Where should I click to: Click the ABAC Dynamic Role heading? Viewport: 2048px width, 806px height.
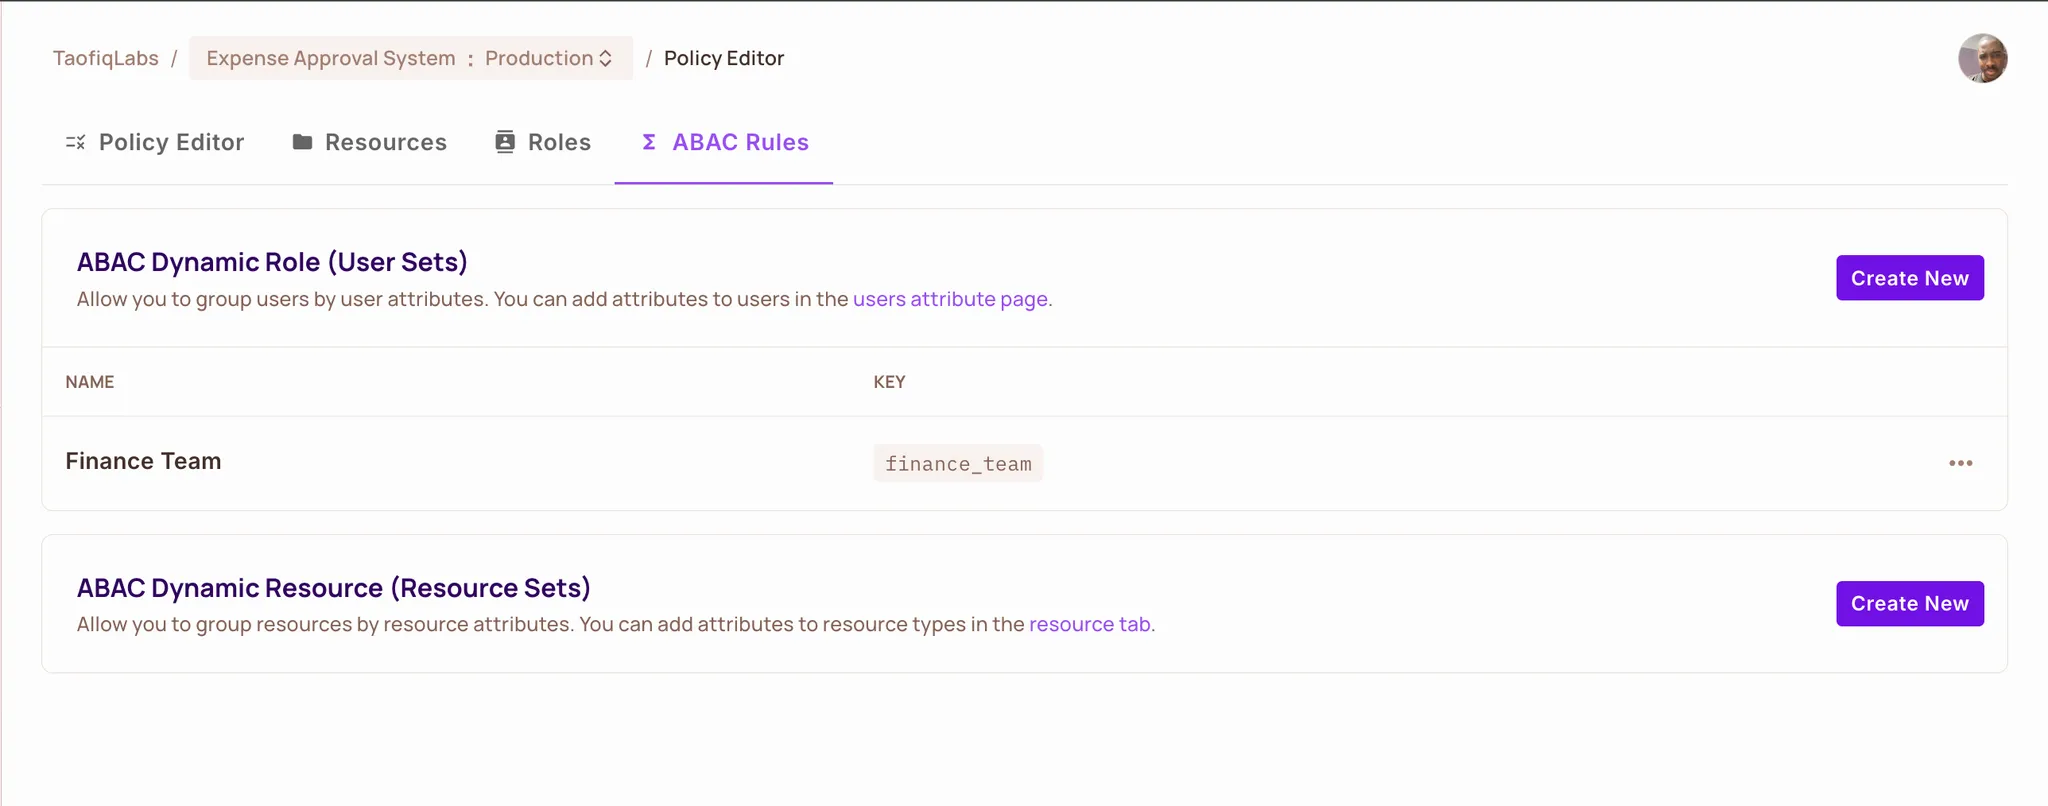tap(272, 262)
